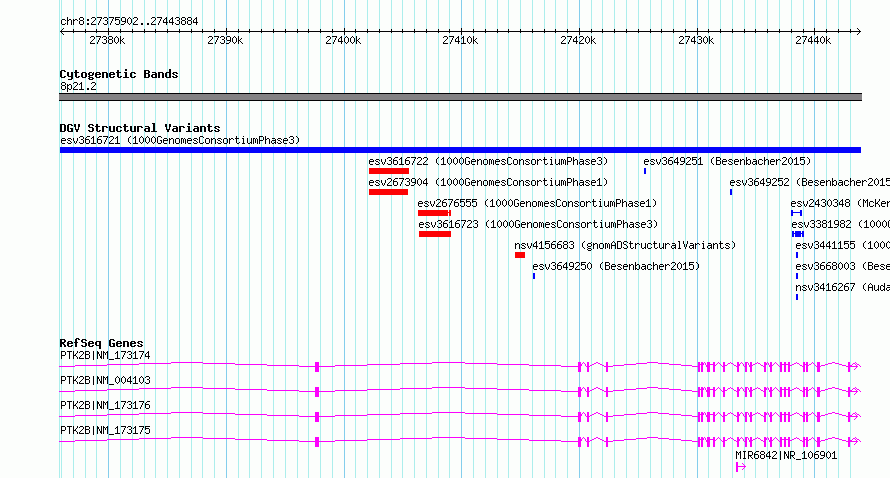Click the 27430k ruler tick label
Image resolution: width=890 pixels, height=478 pixels.
[x=696, y=40]
